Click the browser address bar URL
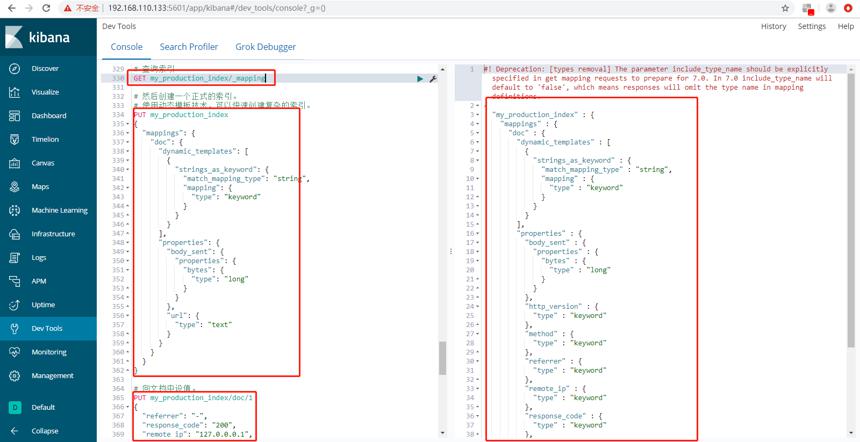The width and height of the screenshot is (860, 442). click(217, 8)
